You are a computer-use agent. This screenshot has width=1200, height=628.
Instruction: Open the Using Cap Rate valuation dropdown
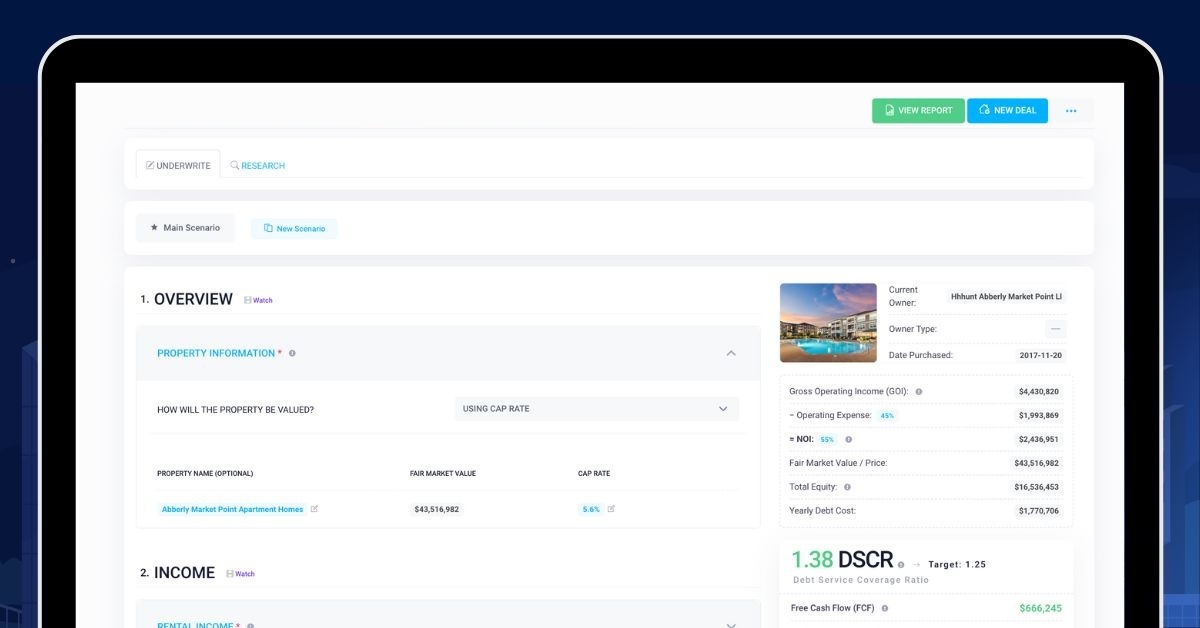click(x=596, y=409)
